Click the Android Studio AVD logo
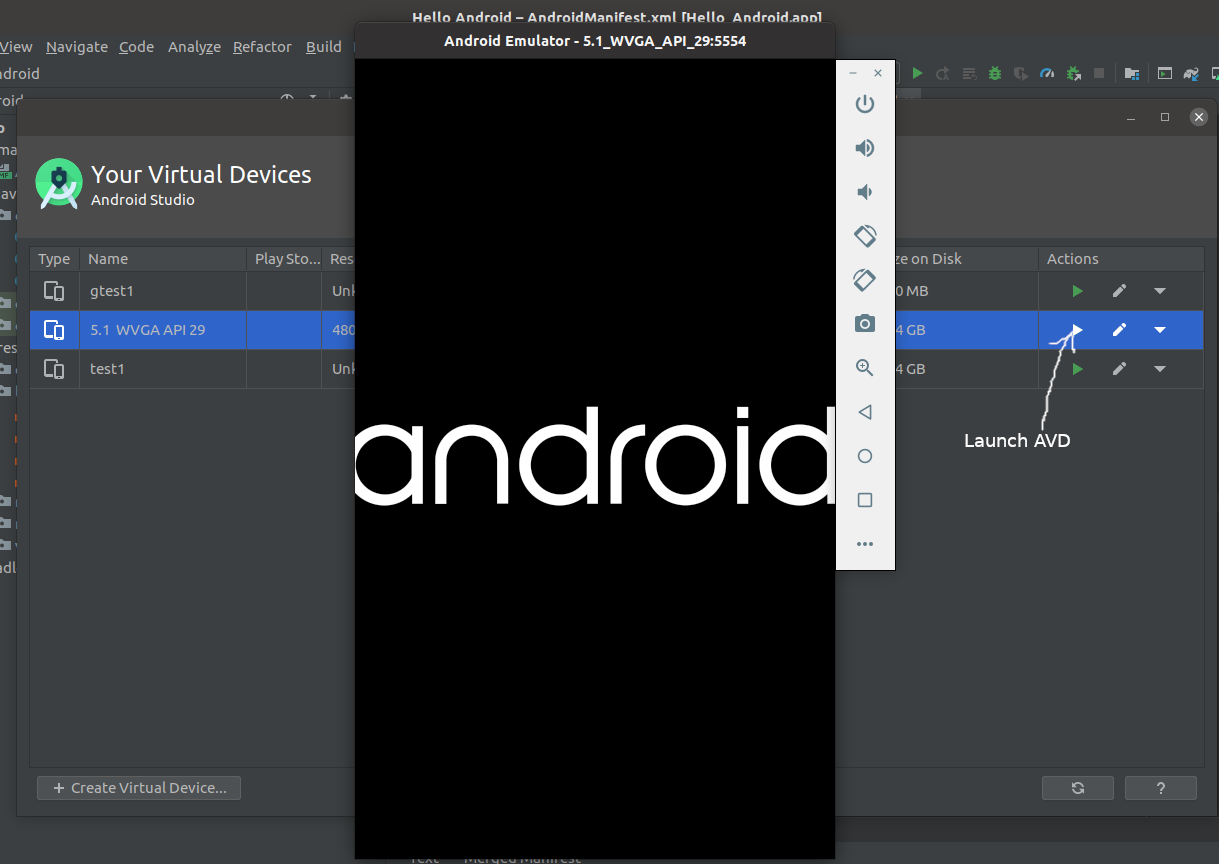 (x=59, y=183)
